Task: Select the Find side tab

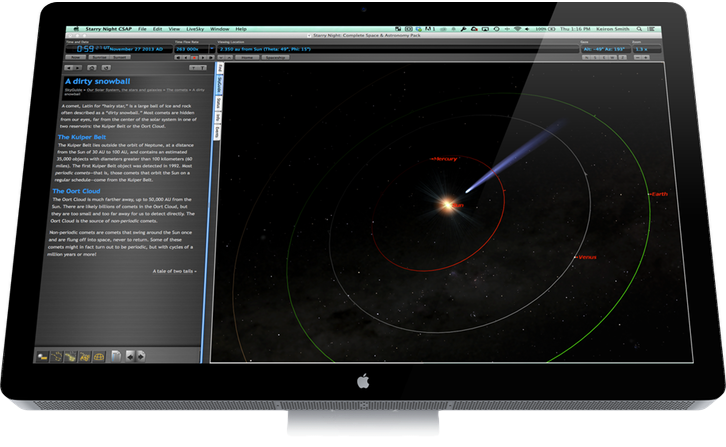Action: click(220, 68)
